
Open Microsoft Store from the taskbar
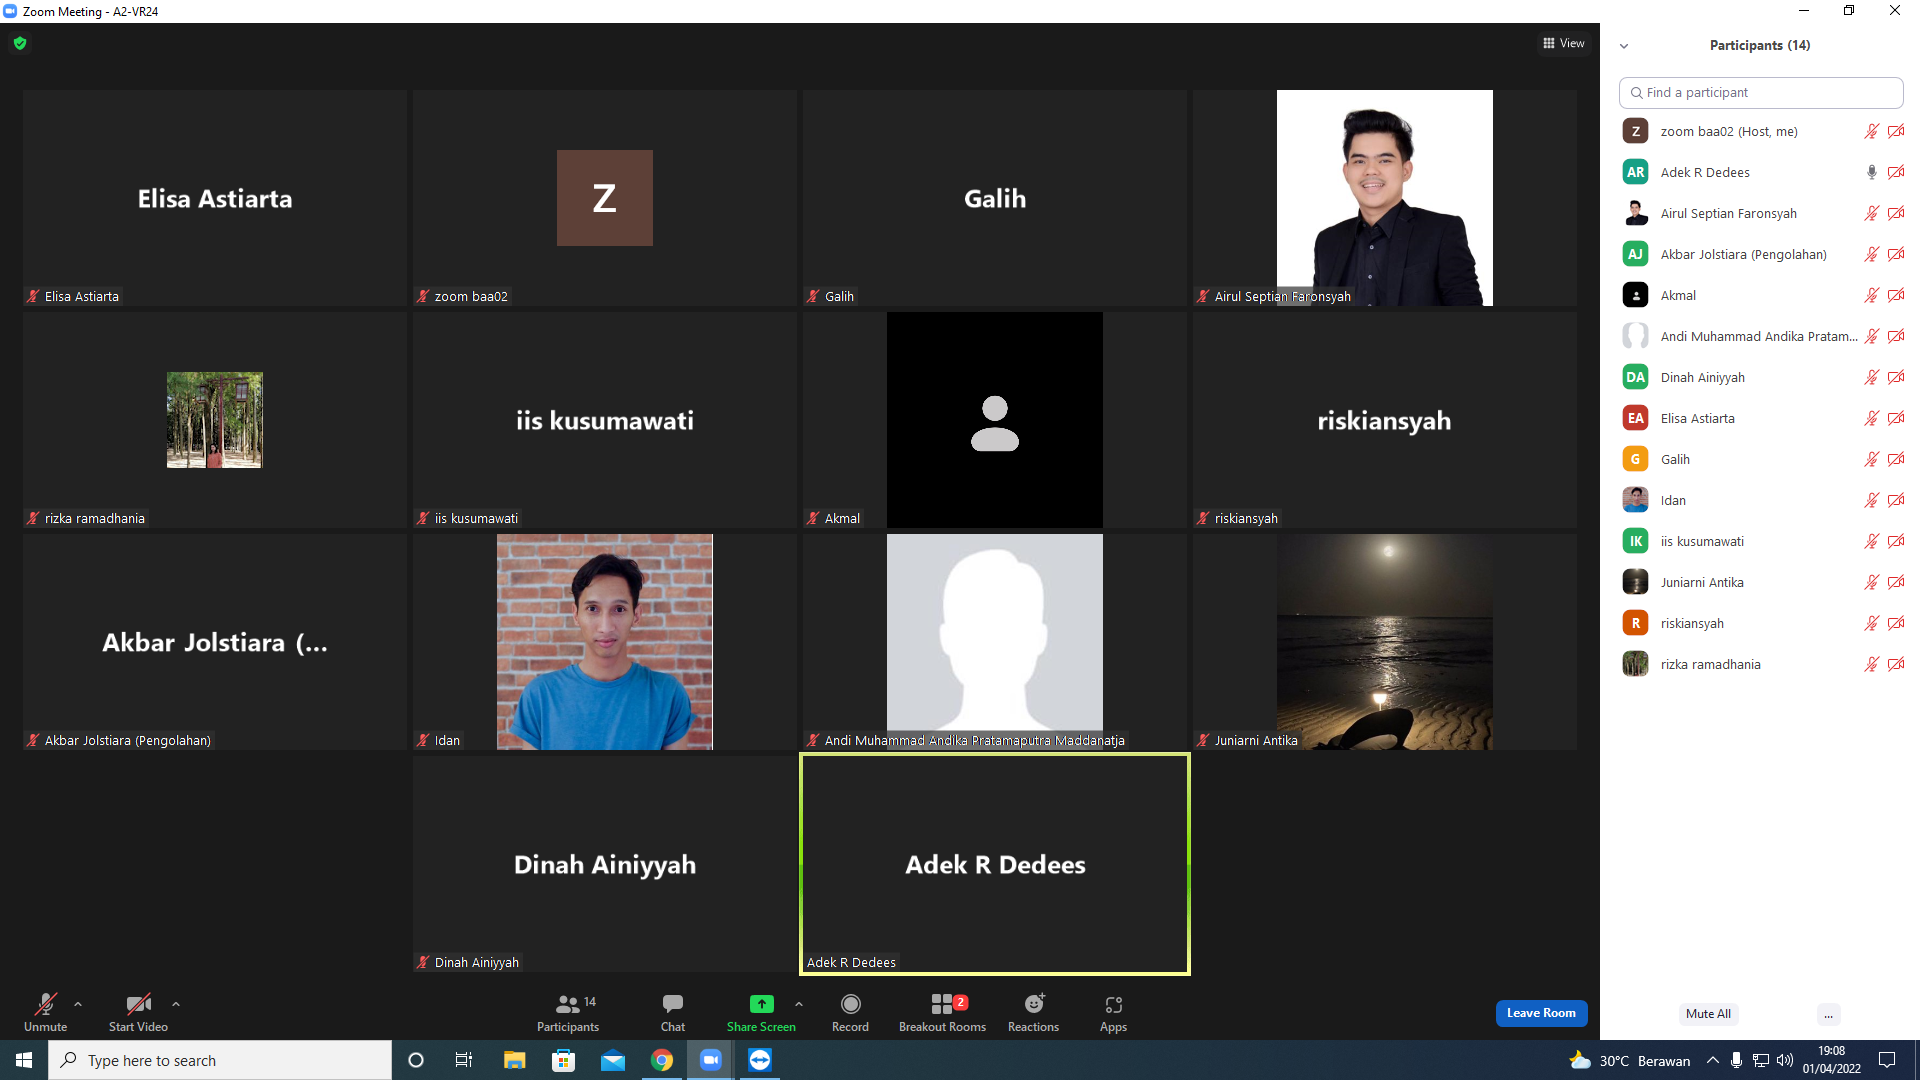pyautogui.click(x=564, y=1060)
